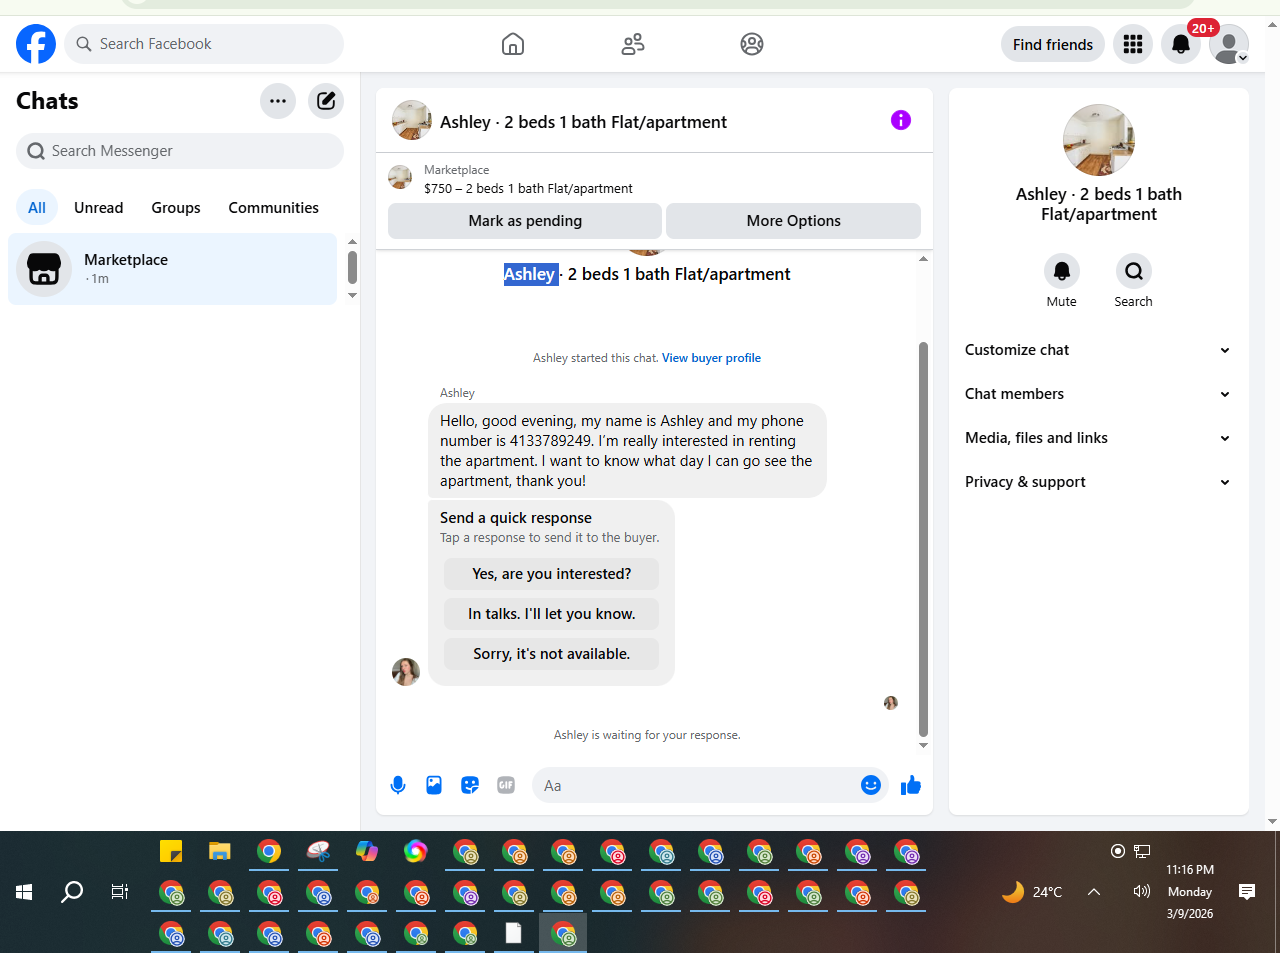Click the Marketplace listing thumbnail for $750
This screenshot has height=953, width=1280.
(x=400, y=178)
